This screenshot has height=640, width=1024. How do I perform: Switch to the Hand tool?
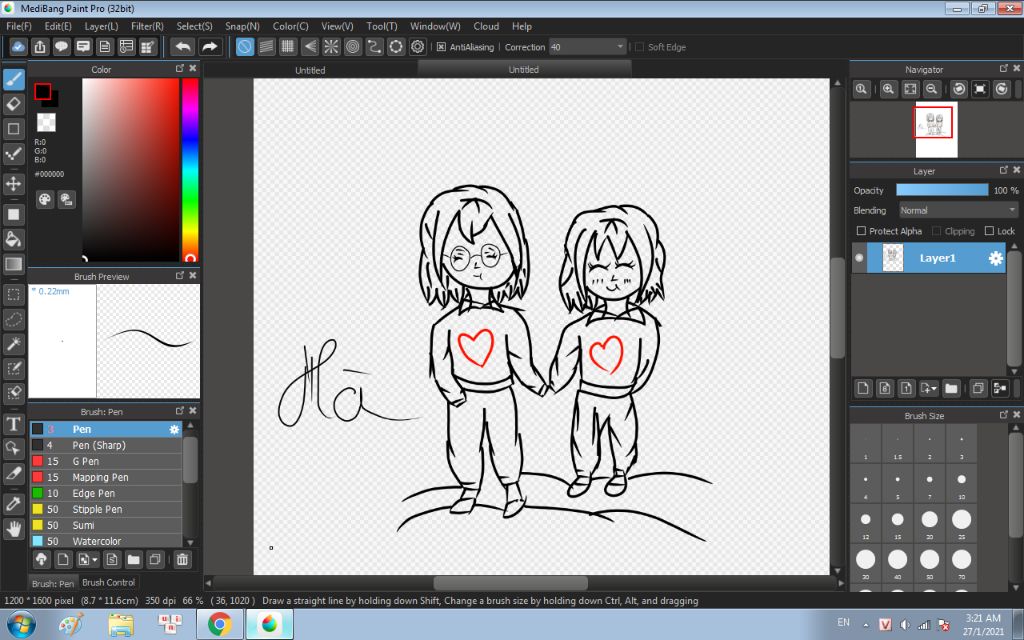[14, 528]
